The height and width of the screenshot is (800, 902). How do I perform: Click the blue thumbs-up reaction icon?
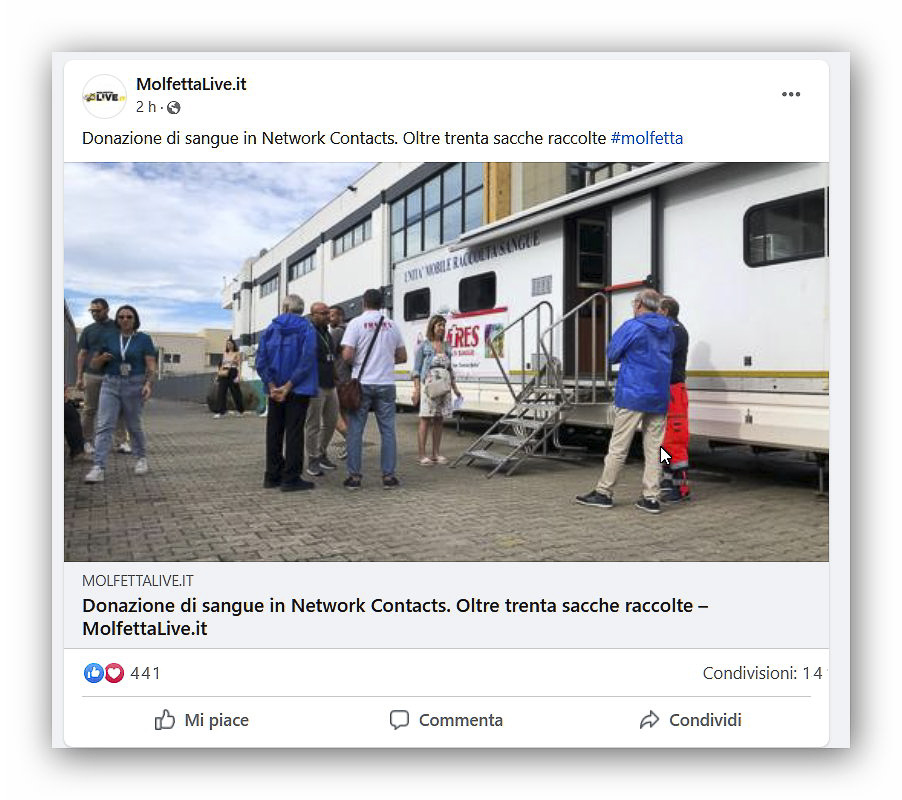pyautogui.click(x=93, y=673)
